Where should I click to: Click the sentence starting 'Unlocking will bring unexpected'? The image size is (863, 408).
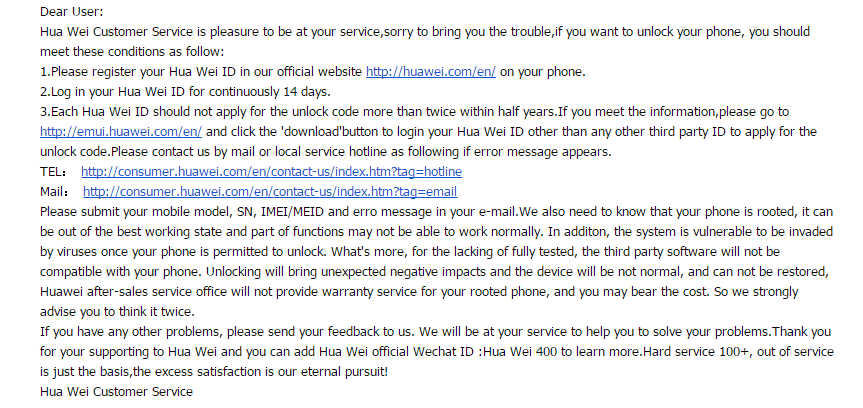(517, 272)
